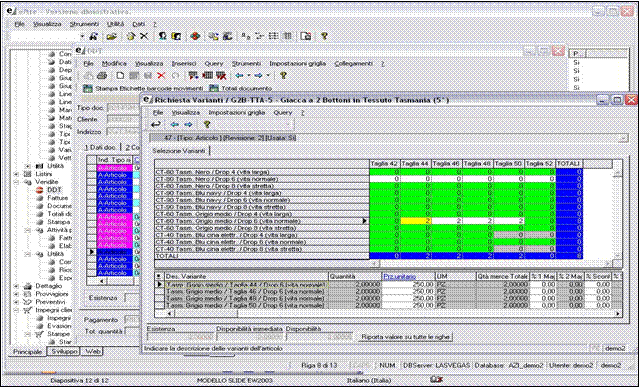Select the Tasm. Grigio medio / Taglia 46 row
The image size is (640, 388).
coord(246,291)
